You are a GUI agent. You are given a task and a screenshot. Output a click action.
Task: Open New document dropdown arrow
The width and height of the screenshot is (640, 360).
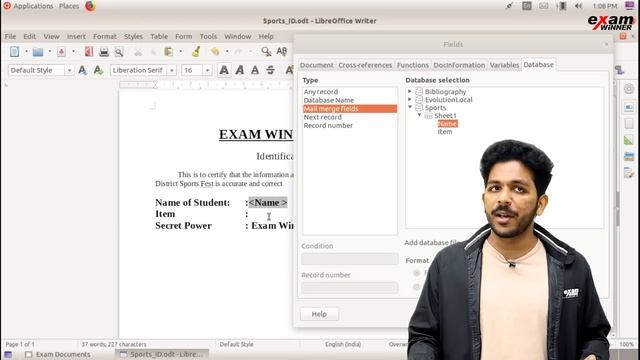(26, 52)
